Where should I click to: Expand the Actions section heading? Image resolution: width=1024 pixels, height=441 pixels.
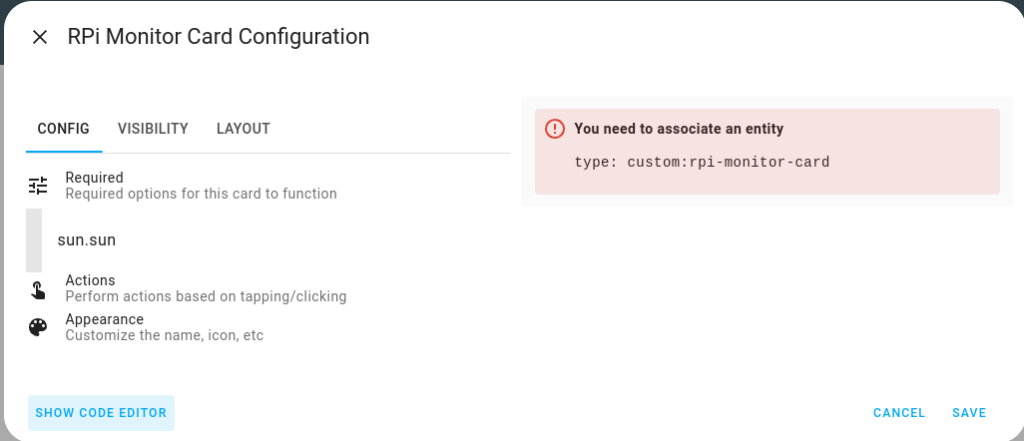268,288
